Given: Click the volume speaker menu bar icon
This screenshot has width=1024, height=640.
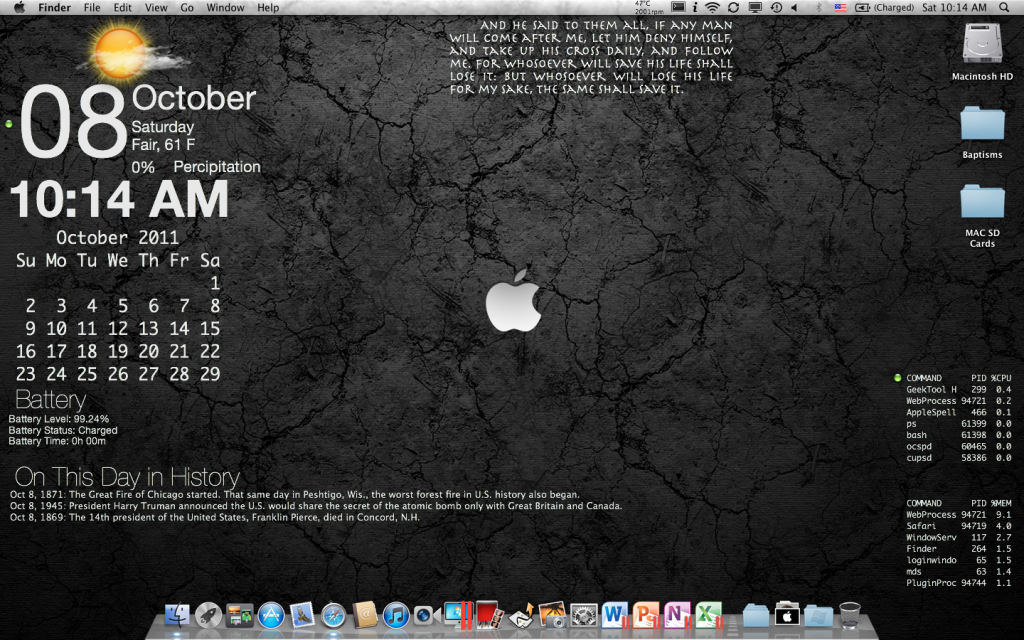Looking at the screenshot, I should (795, 7).
